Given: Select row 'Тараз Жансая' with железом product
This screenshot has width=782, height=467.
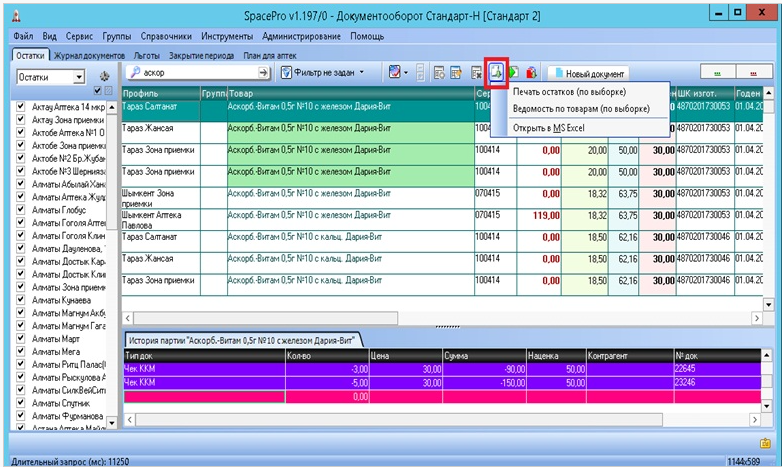Looking at the screenshot, I should pos(442,133).
